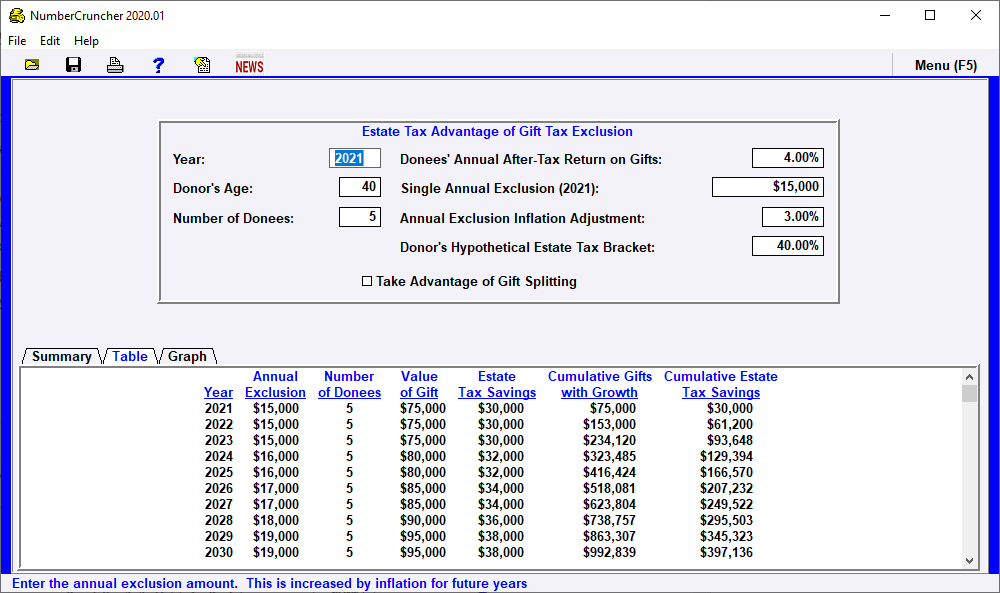Viewport: 1000px width, 593px height.
Task: Click the 2024 row year cell
Action: point(219,457)
